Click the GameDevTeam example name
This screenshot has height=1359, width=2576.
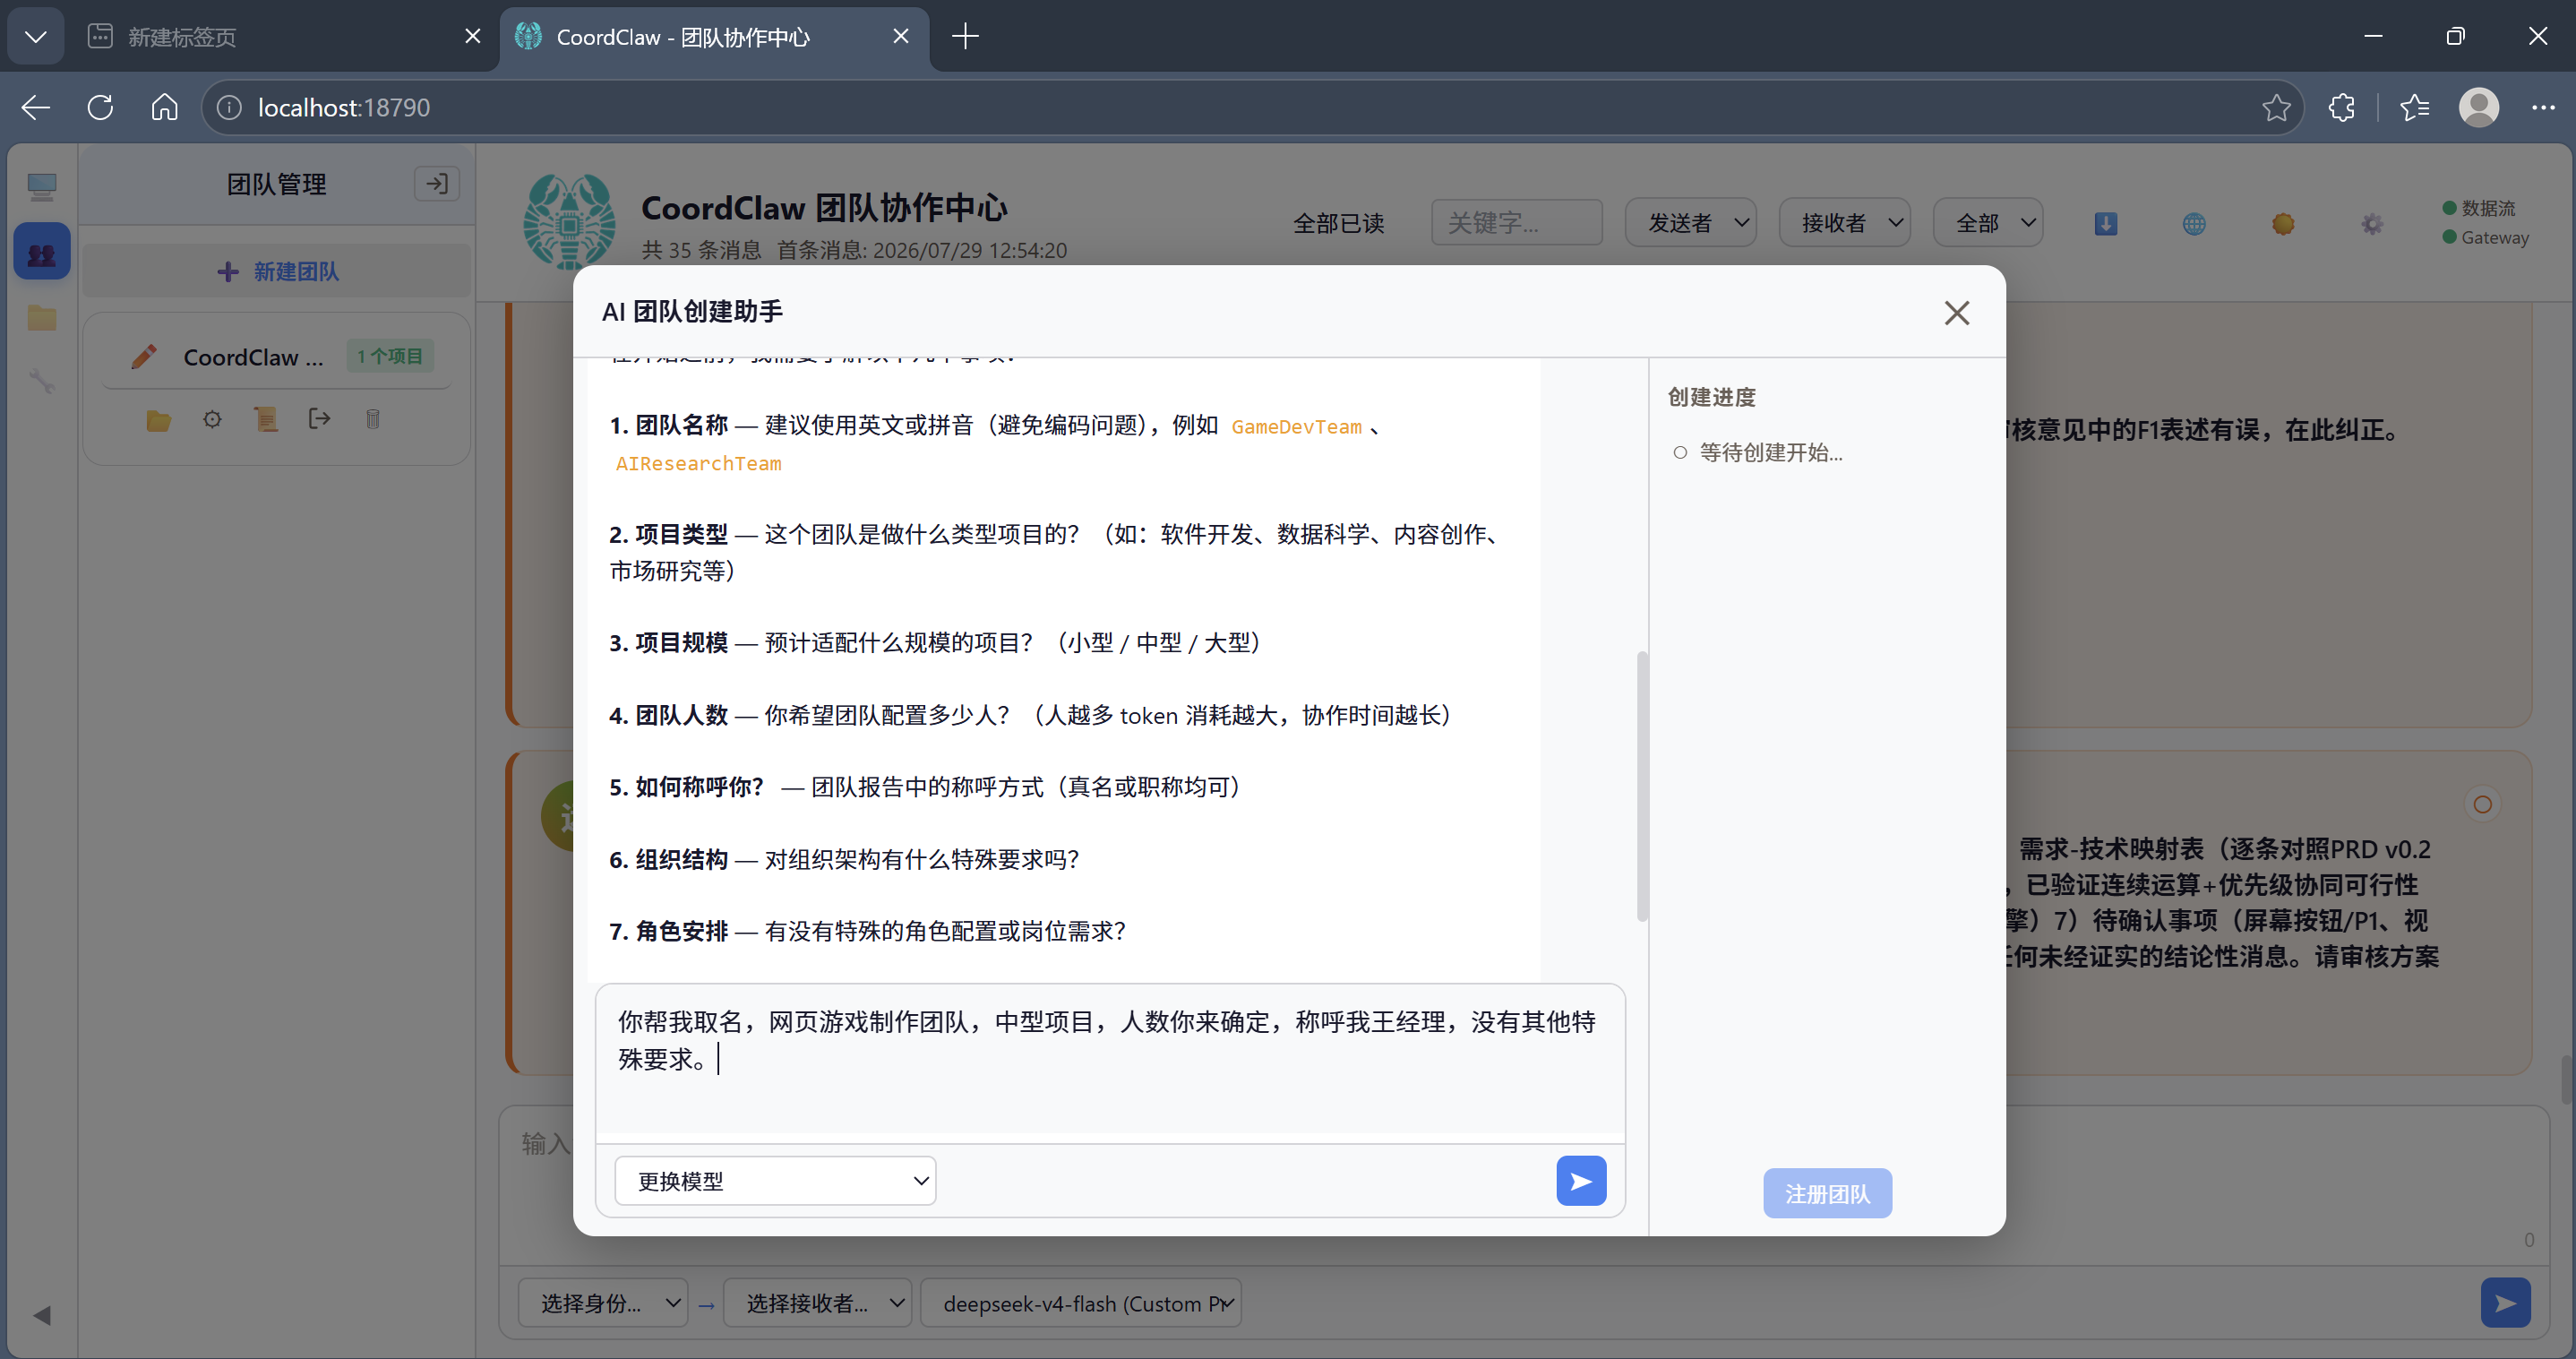[1296, 427]
